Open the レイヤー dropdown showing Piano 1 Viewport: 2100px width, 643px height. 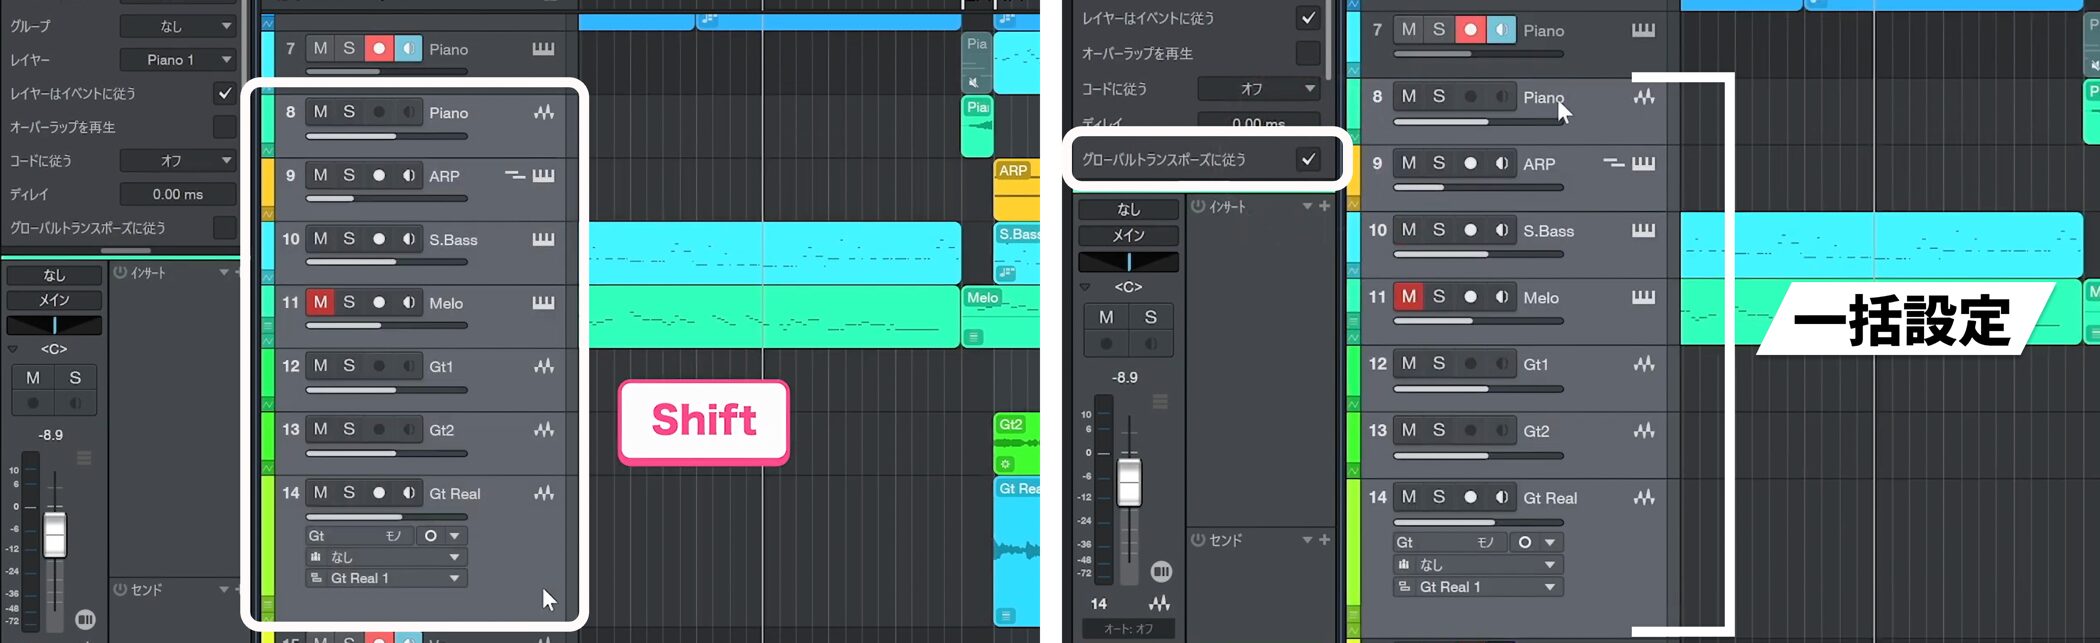point(178,60)
